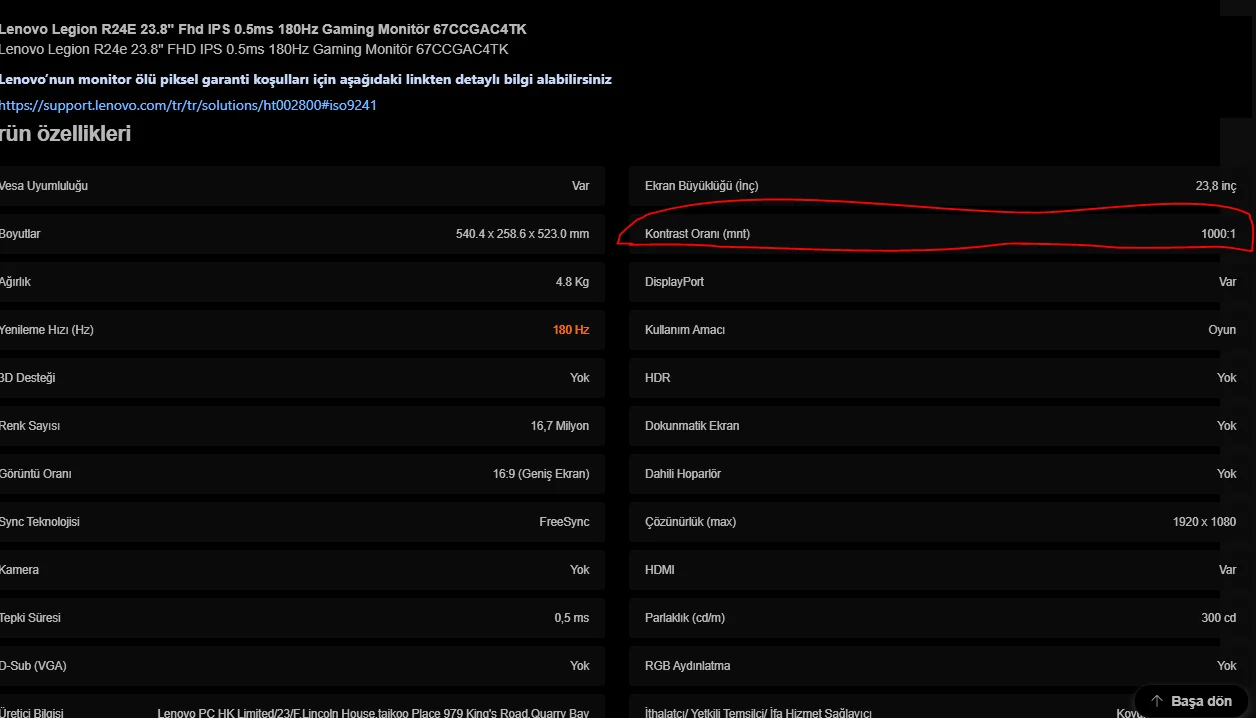
Task: Click the Dahili Hoparlör row label
Action: [683, 474]
